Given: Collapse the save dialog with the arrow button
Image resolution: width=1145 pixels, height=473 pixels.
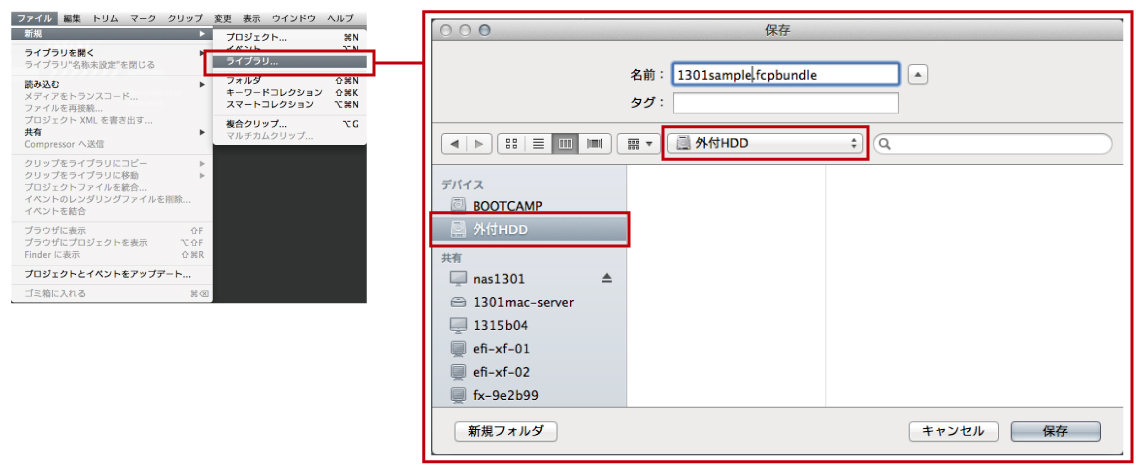Looking at the screenshot, I should click(918, 74).
